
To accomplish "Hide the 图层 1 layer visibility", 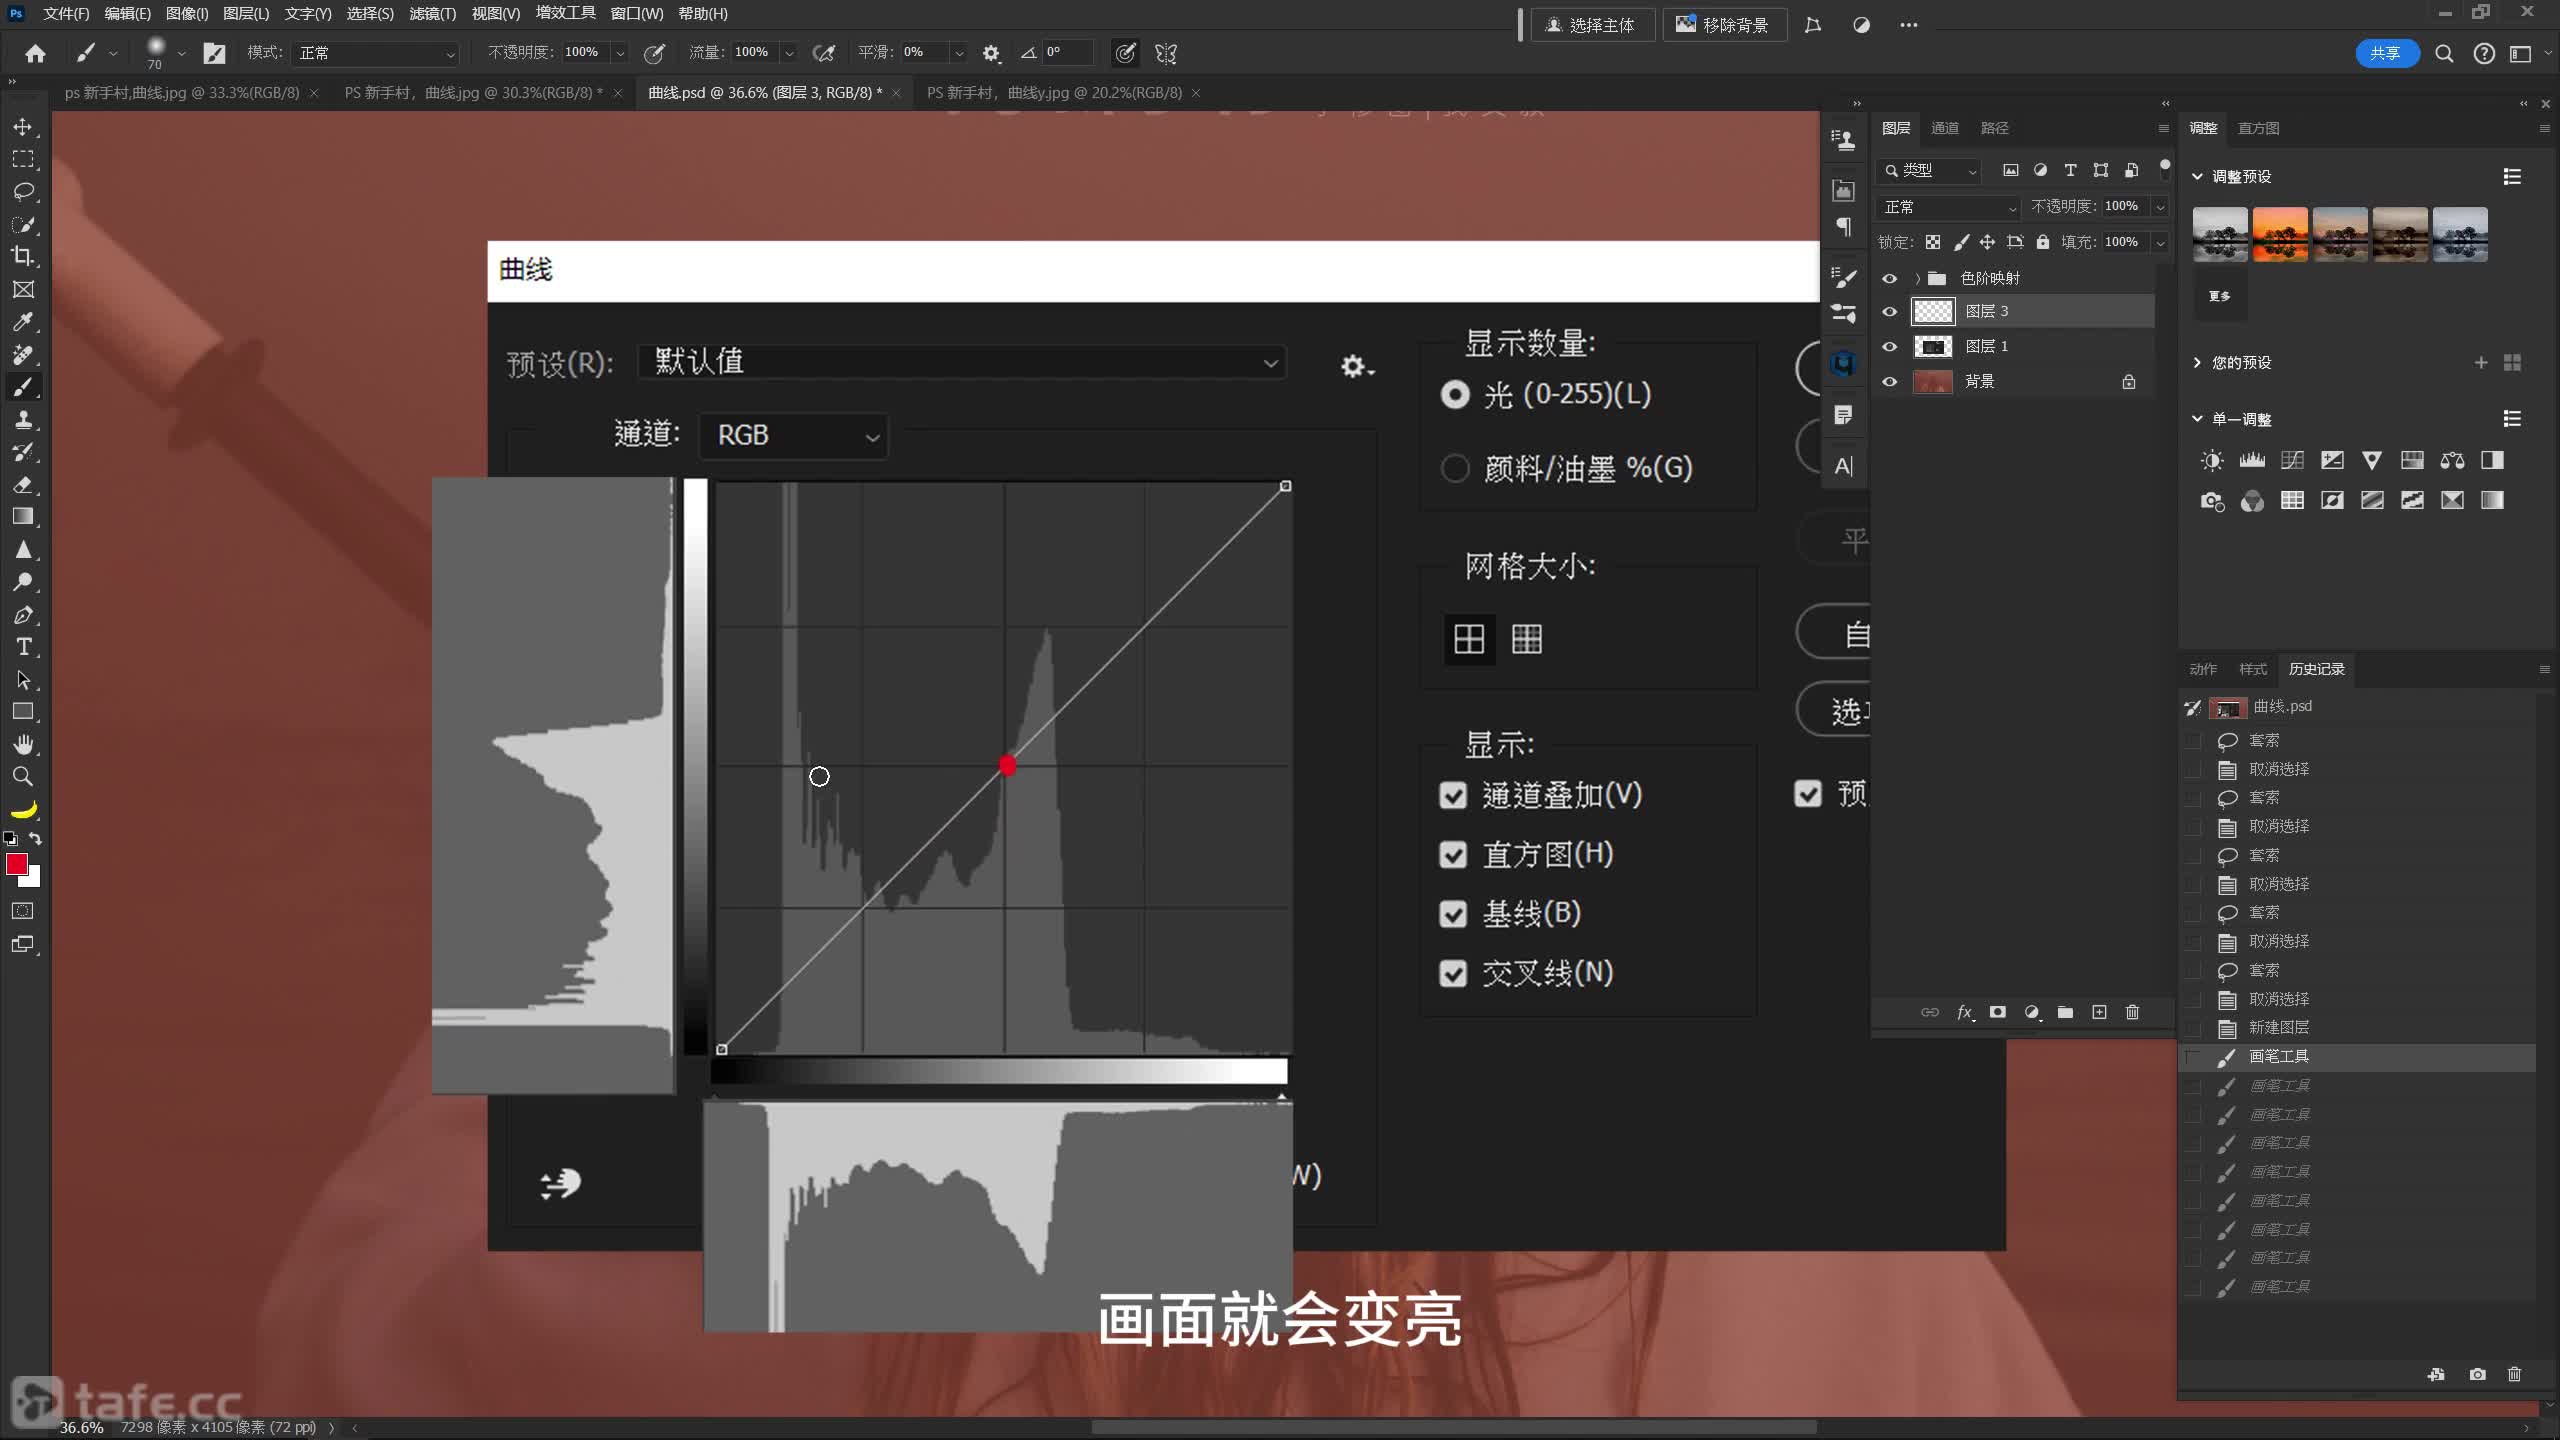I will click(x=1889, y=347).
